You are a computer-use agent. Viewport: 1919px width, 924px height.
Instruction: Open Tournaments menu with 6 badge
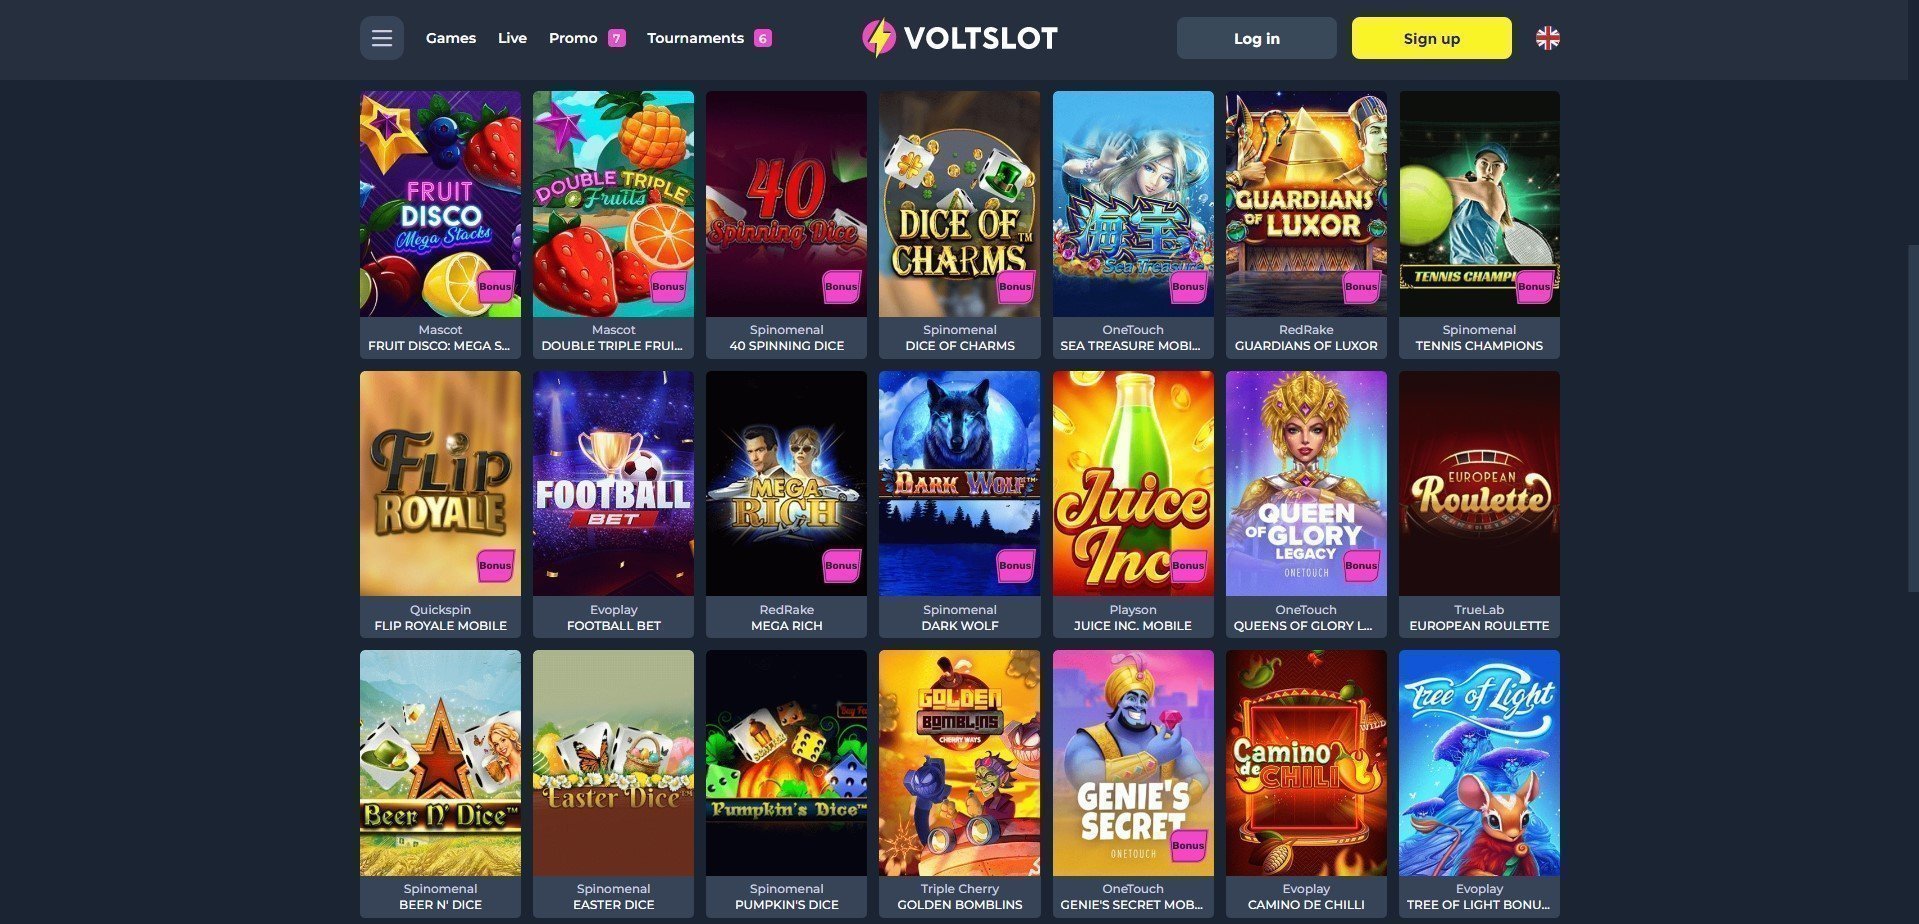[x=709, y=38]
